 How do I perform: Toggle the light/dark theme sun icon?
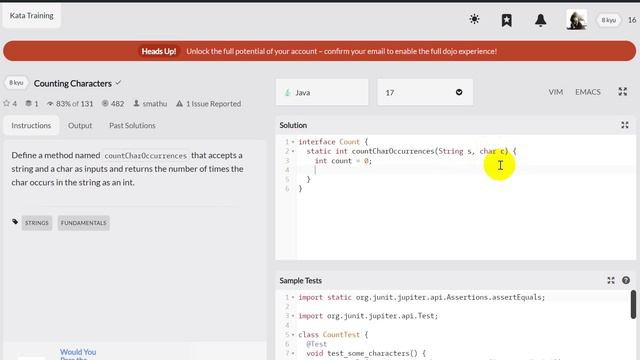pyautogui.click(x=474, y=19)
